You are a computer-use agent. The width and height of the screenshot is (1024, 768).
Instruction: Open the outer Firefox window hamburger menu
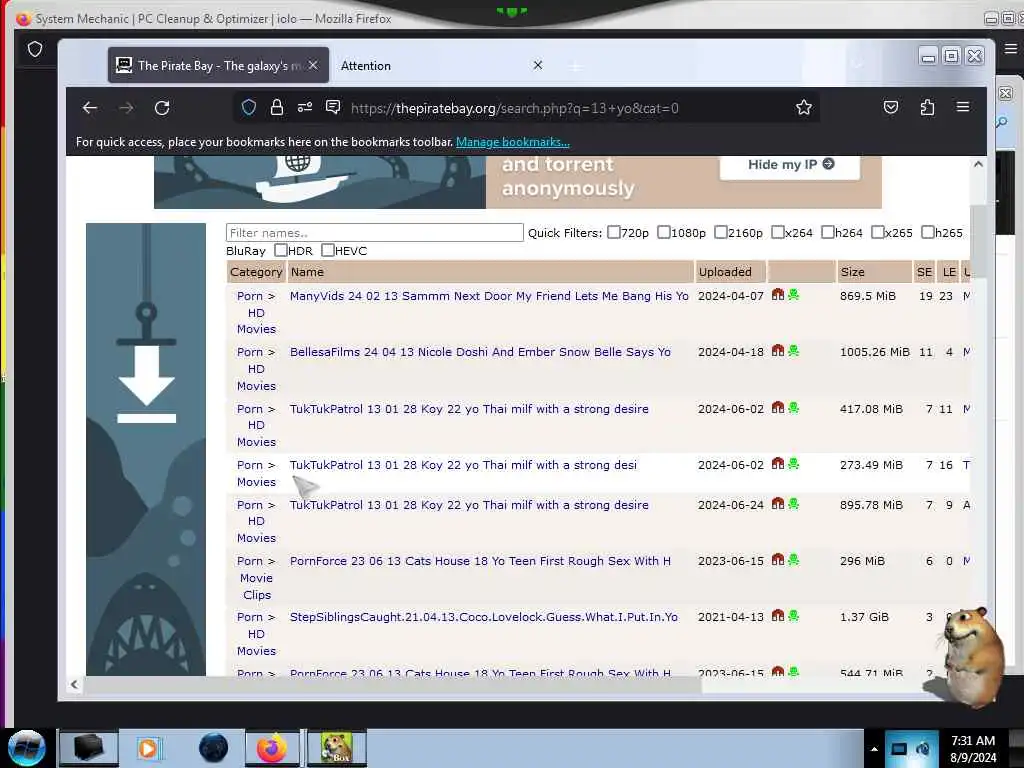[x=1010, y=49]
